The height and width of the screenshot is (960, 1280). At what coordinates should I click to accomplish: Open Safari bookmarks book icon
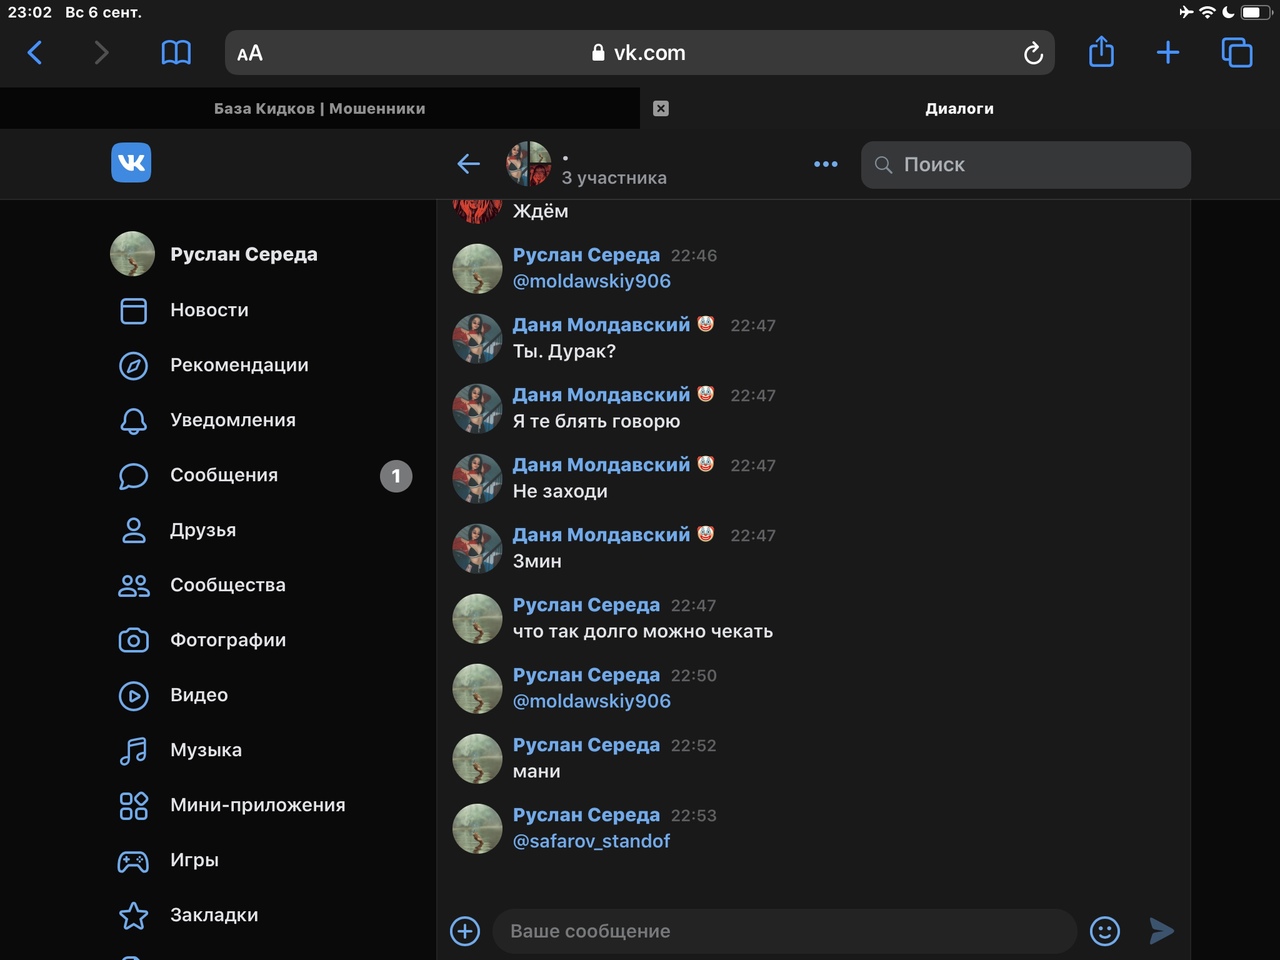pos(176,53)
